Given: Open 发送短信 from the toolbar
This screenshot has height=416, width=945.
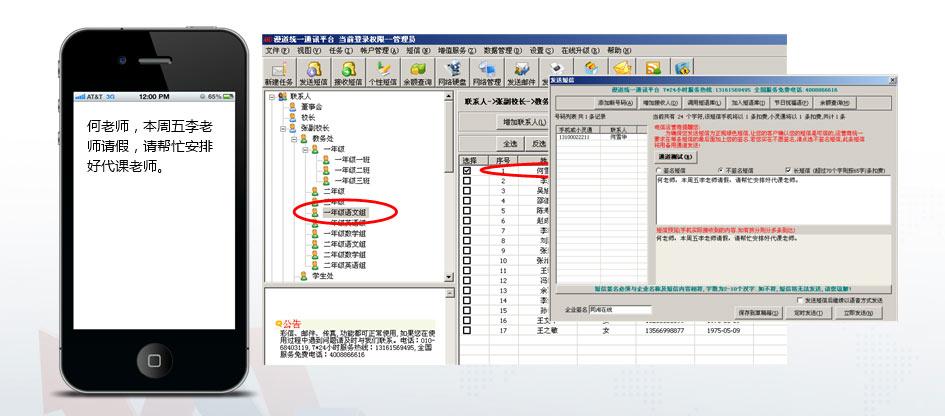Looking at the screenshot, I should tap(315, 71).
